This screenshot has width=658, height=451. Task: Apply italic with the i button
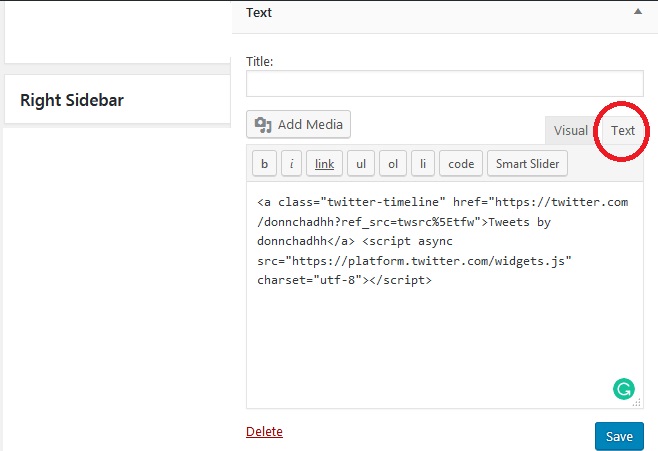(x=292, y=163)
